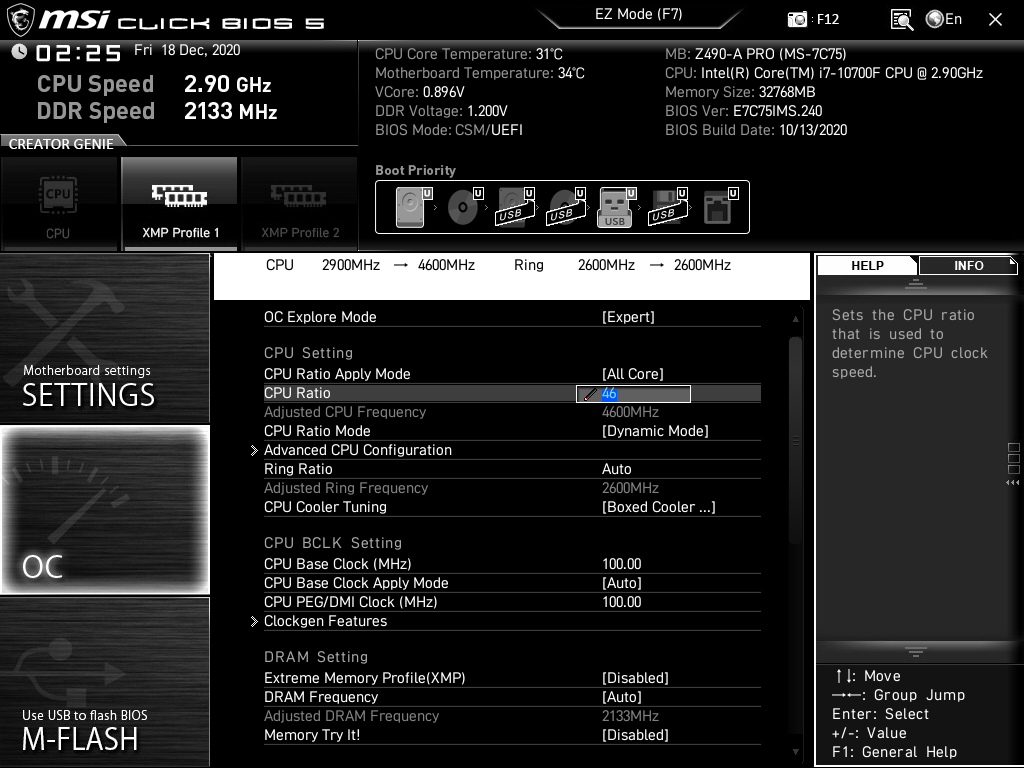Screen dimensions: 1024x768
Task: Click the BIOS Ver E7C75IMS.240 text
Action: [x=743, y=111]
